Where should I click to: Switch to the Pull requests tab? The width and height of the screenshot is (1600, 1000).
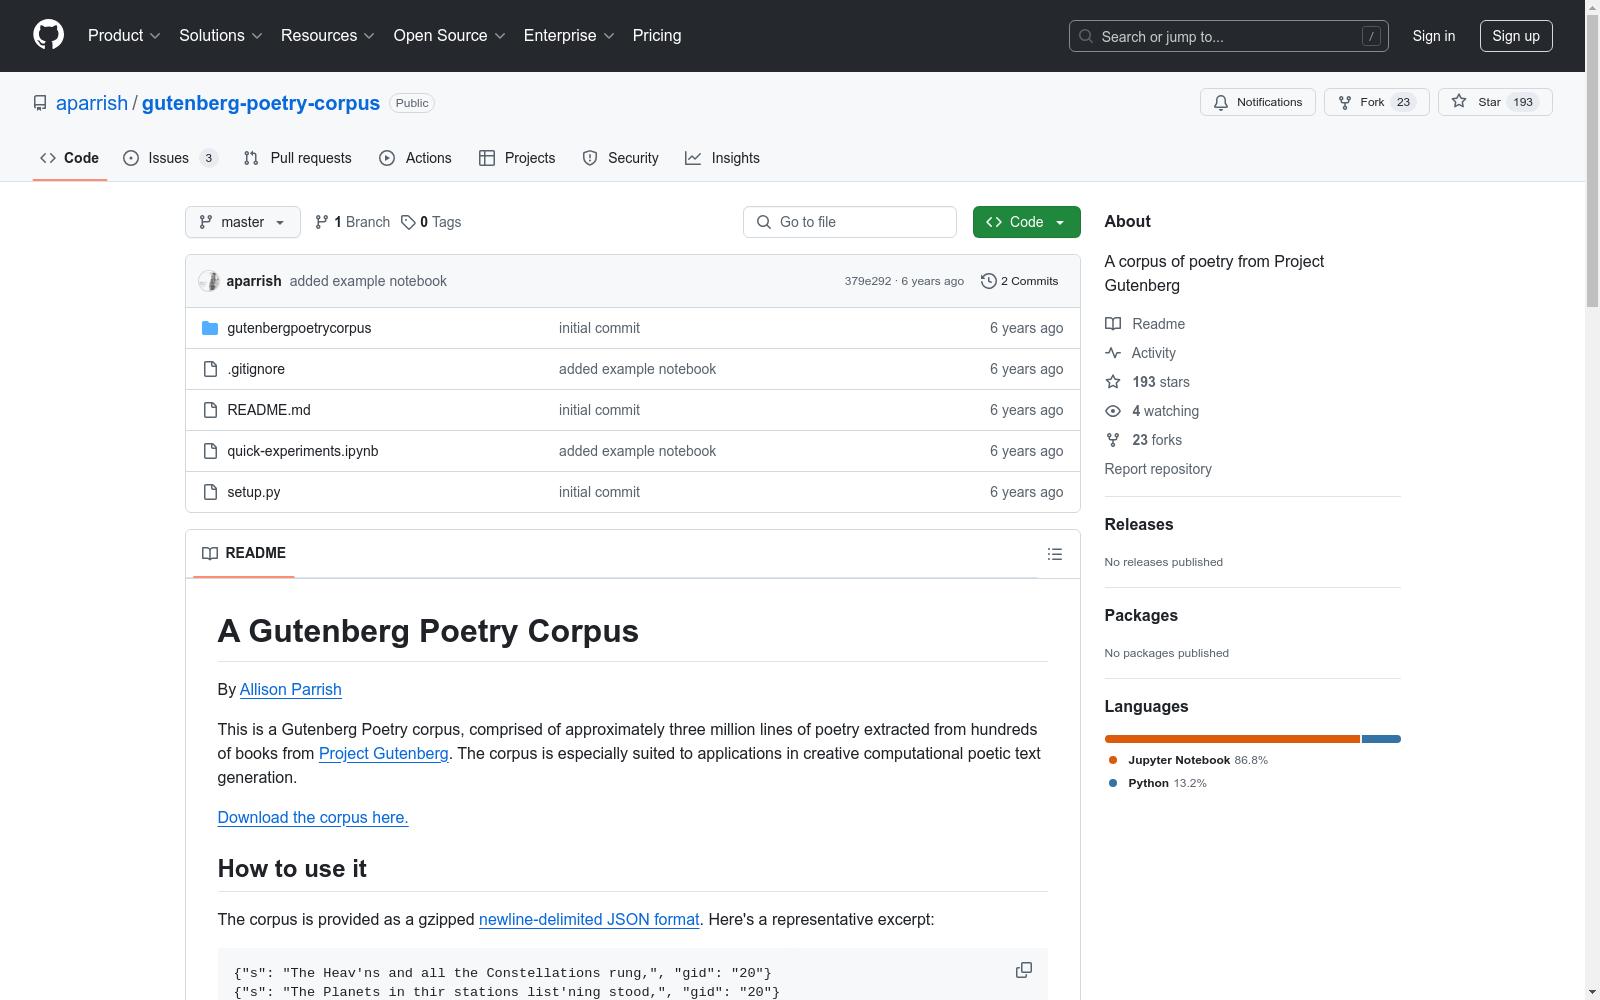[298, 158]
